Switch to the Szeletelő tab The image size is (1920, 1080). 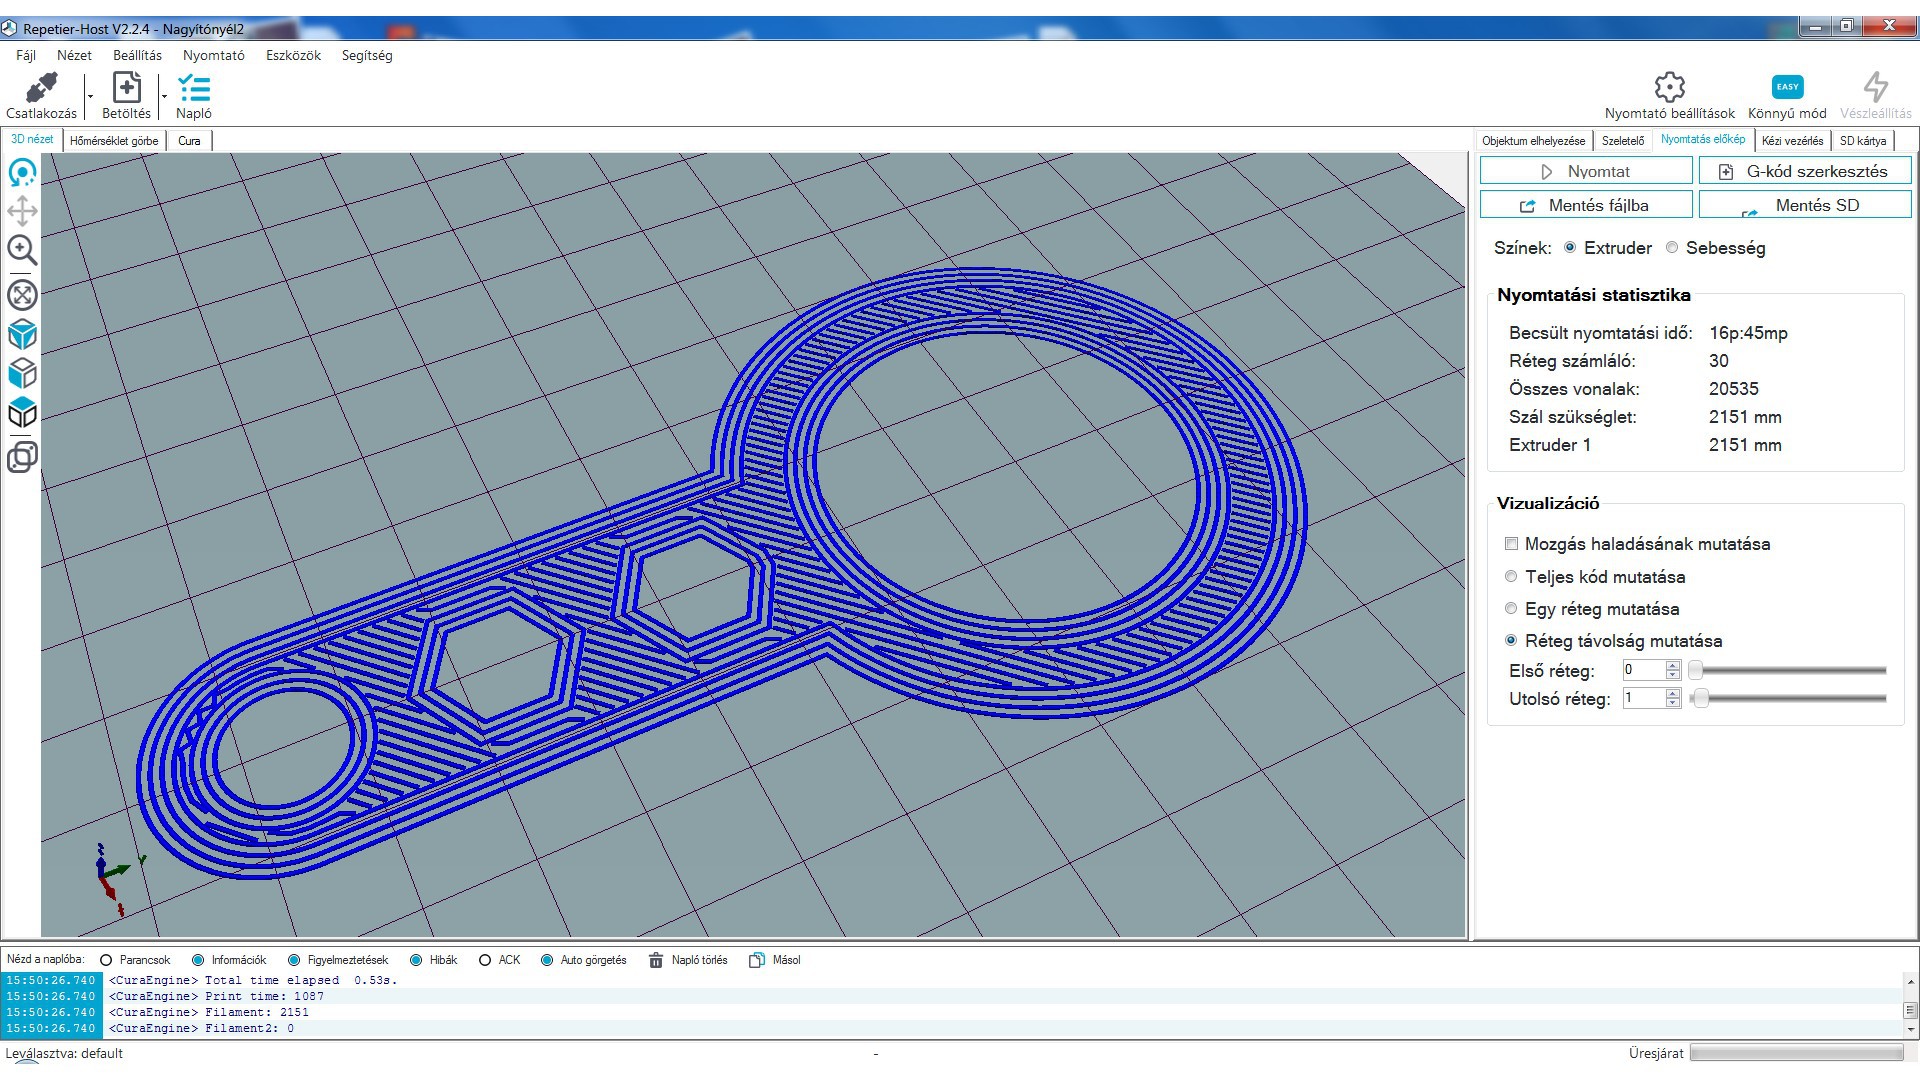click(1622, 141)
